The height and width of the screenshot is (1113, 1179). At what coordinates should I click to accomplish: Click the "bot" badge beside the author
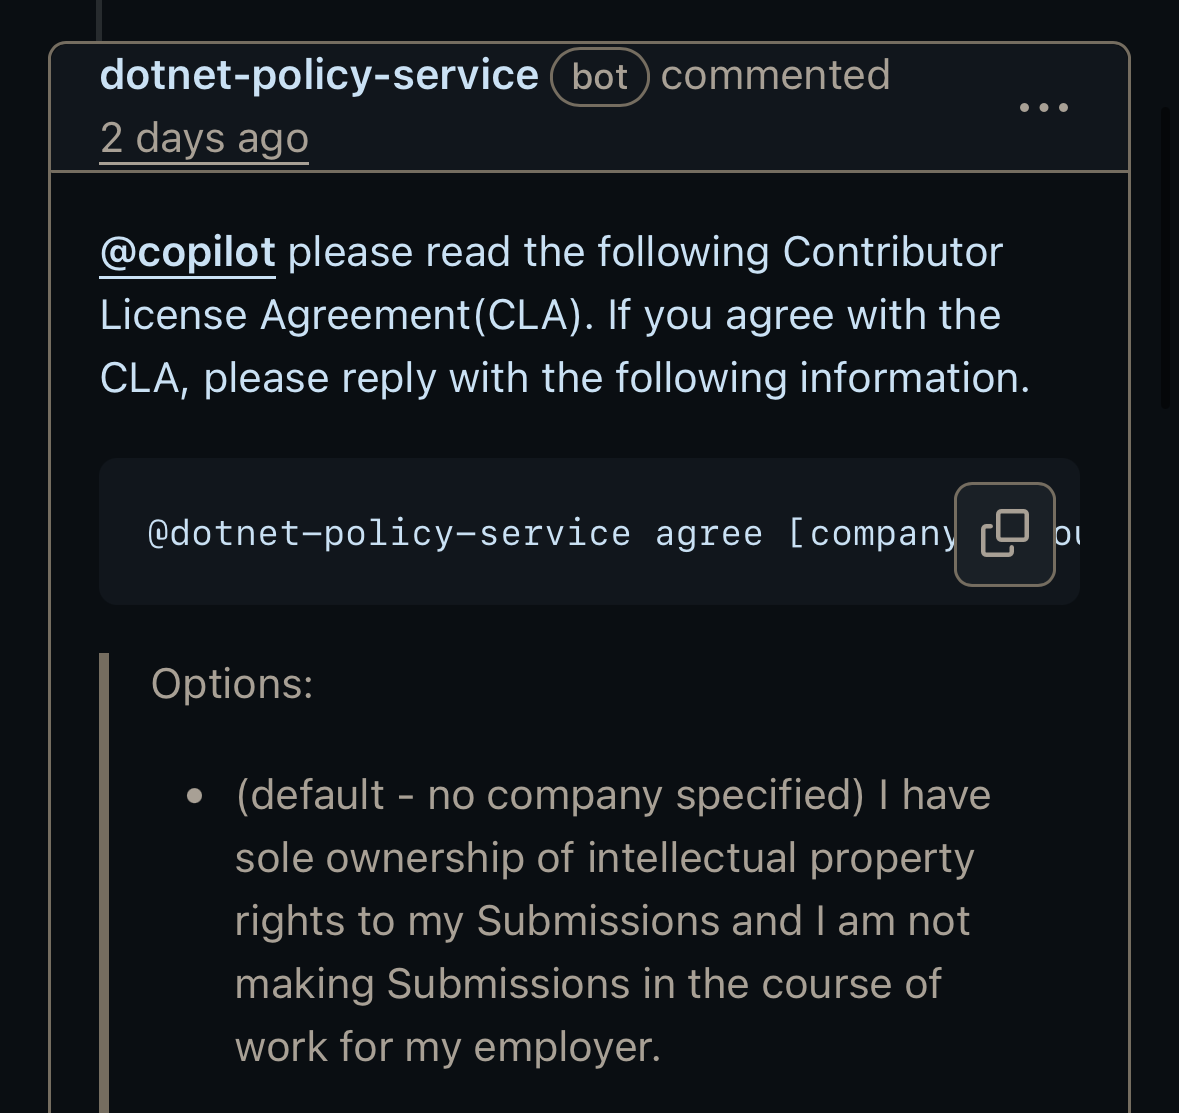(x=599, y=77)
